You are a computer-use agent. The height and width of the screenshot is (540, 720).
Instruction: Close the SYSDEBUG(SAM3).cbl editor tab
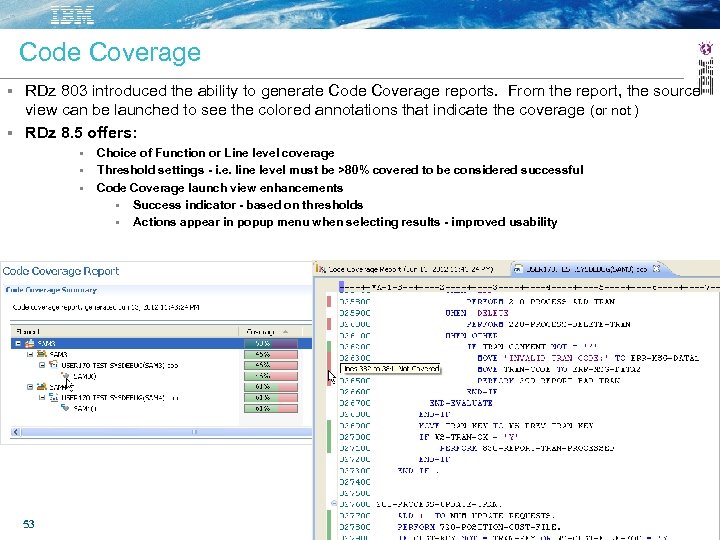[657, 269]
